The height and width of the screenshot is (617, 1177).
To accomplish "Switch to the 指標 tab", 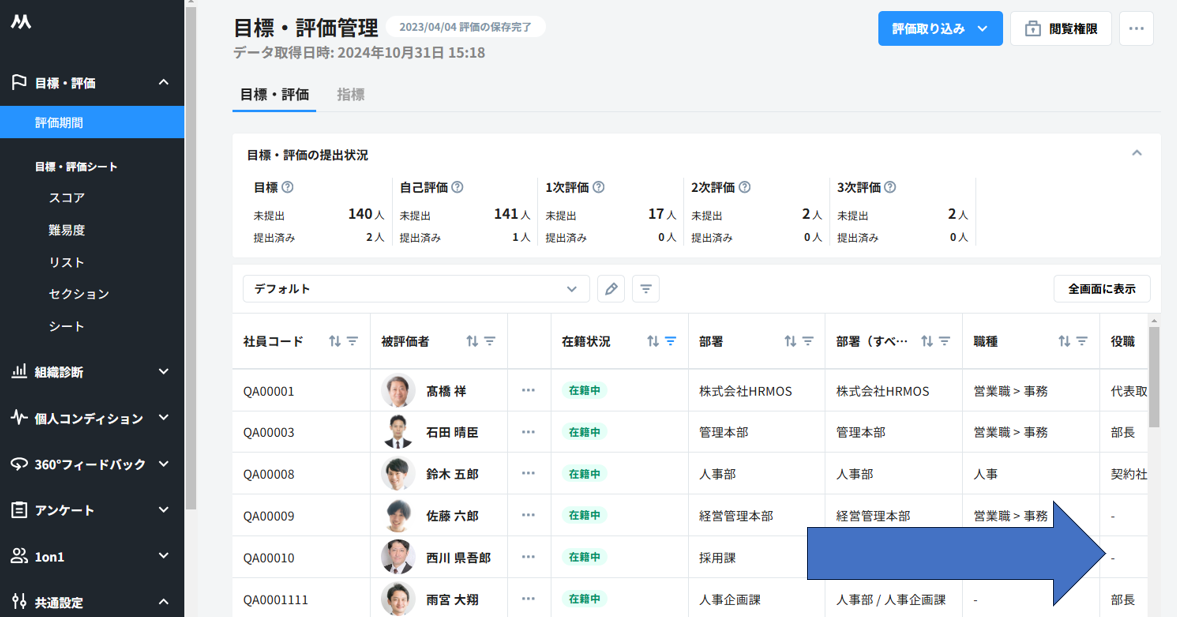I will (350, 95).
